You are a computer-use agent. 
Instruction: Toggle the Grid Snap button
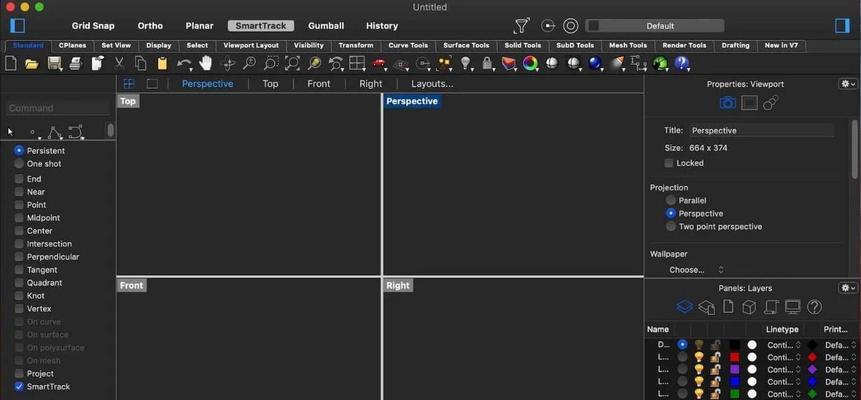click(x=93, y=26)
